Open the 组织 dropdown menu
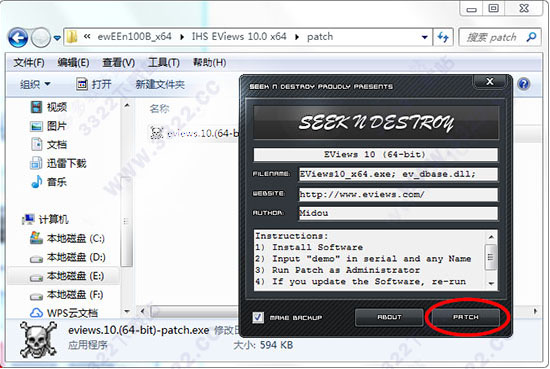This screenshot has height=369, width=550. [35, 84]
